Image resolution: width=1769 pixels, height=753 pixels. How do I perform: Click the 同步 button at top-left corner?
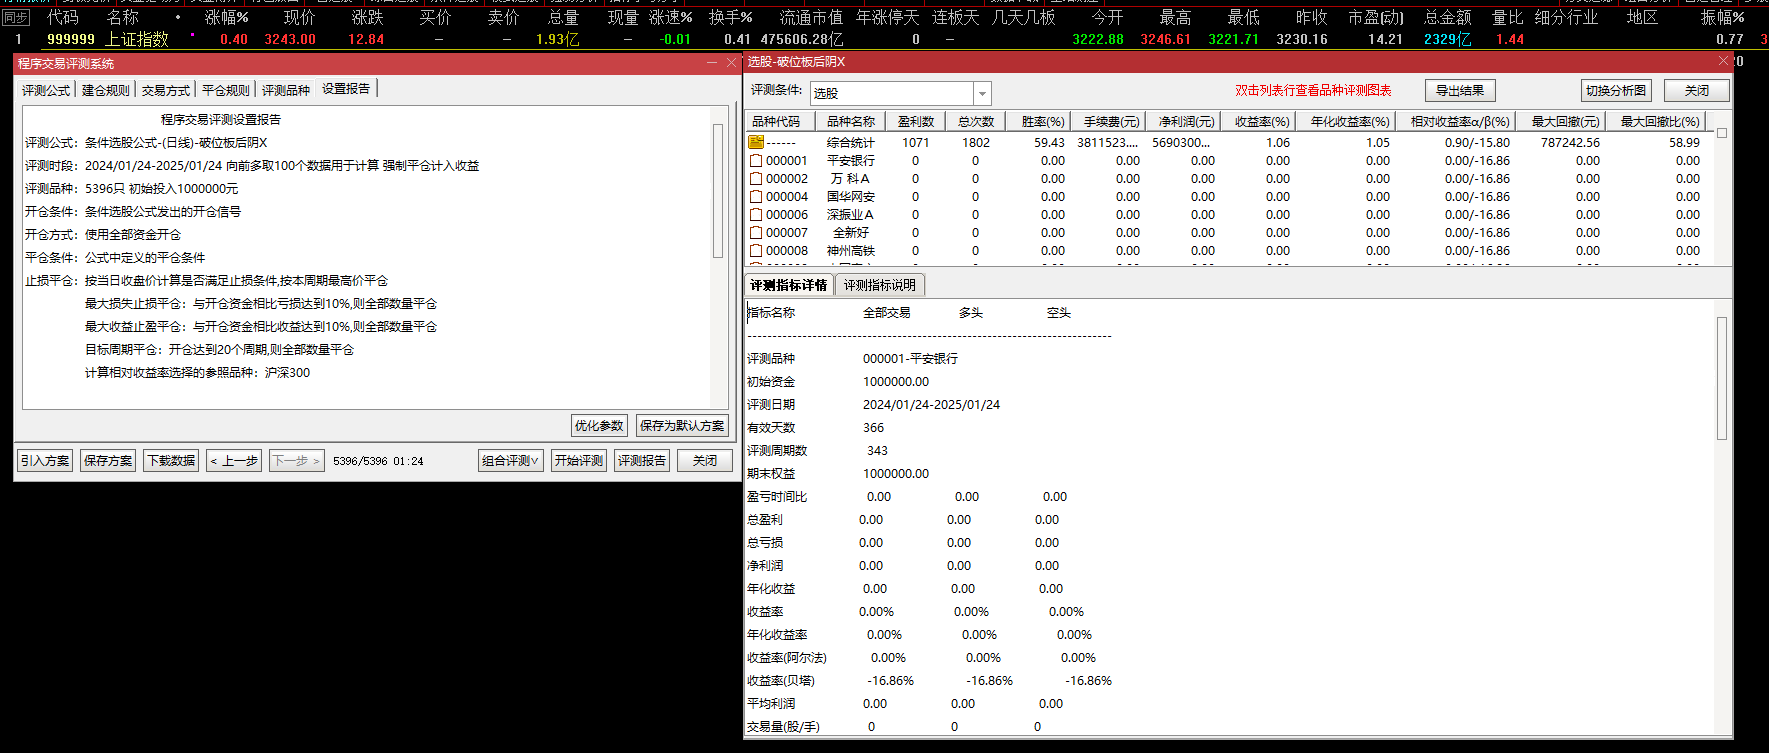[16, 17]
